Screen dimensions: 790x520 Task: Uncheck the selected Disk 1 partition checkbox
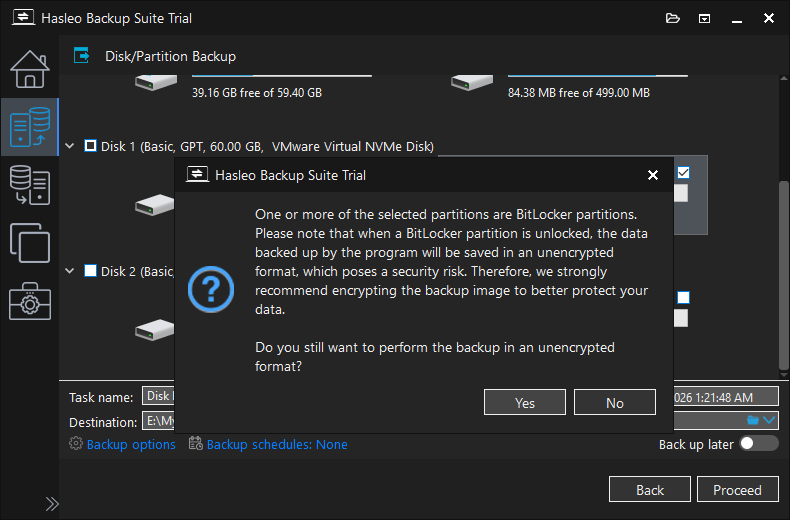[x=683, y=172]
